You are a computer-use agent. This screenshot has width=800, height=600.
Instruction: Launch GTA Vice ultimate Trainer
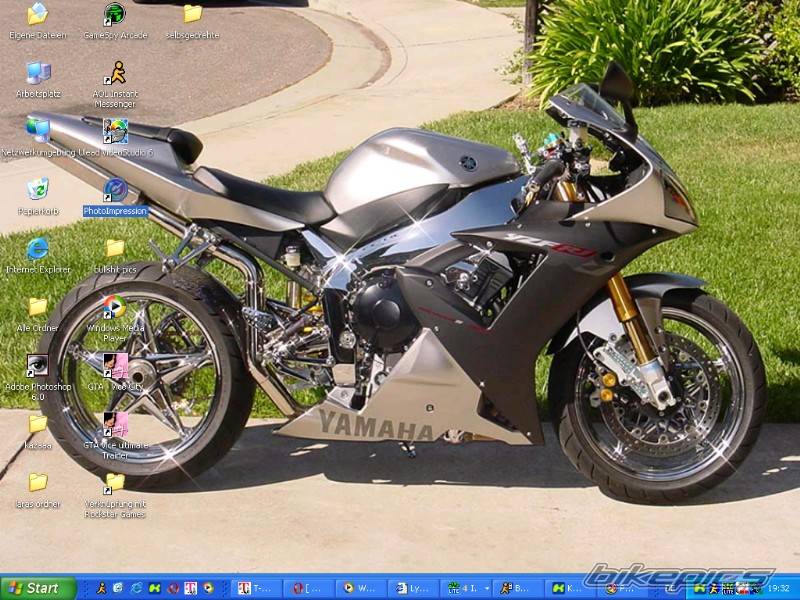click(116, 436)
